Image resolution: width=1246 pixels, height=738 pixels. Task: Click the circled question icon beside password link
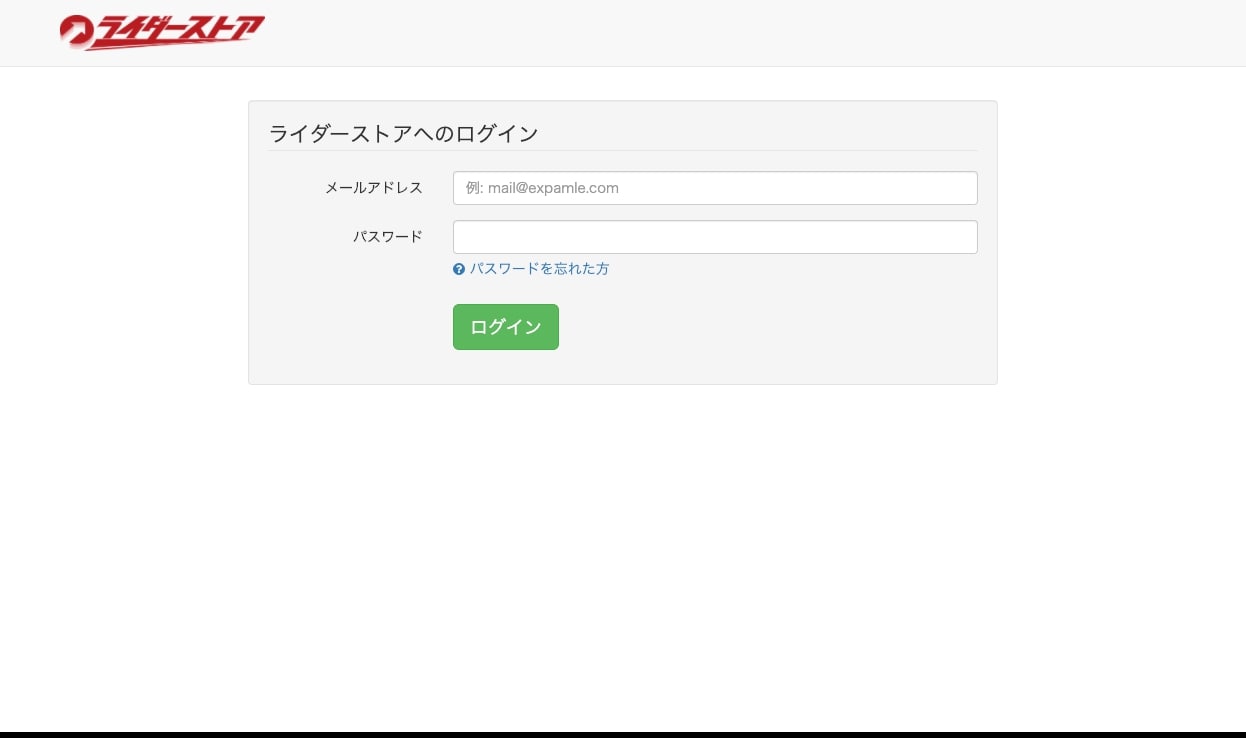(x=459, y=268)
